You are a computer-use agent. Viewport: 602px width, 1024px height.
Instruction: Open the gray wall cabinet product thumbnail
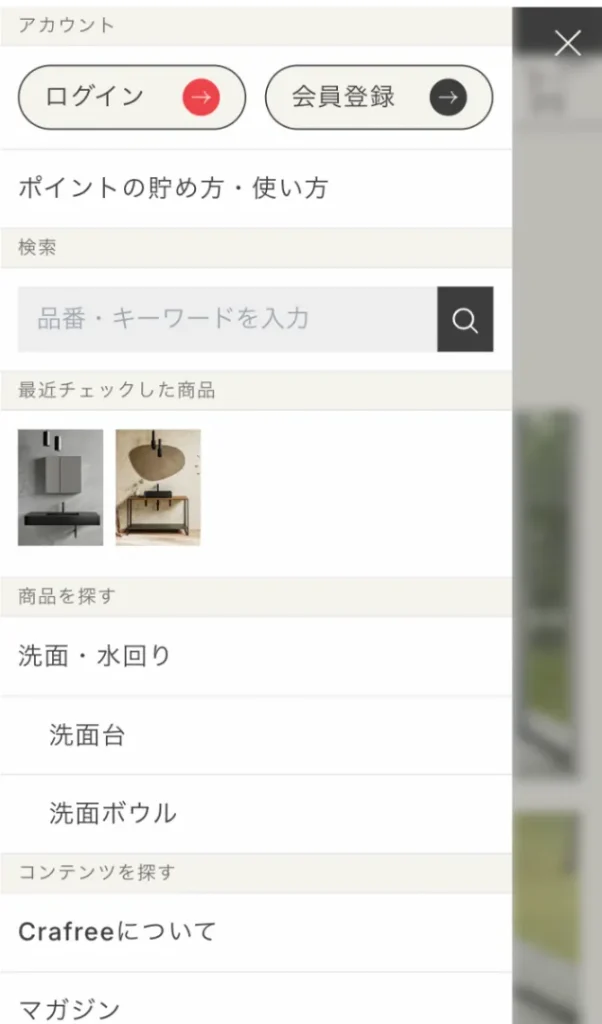[x=60, y=487]
